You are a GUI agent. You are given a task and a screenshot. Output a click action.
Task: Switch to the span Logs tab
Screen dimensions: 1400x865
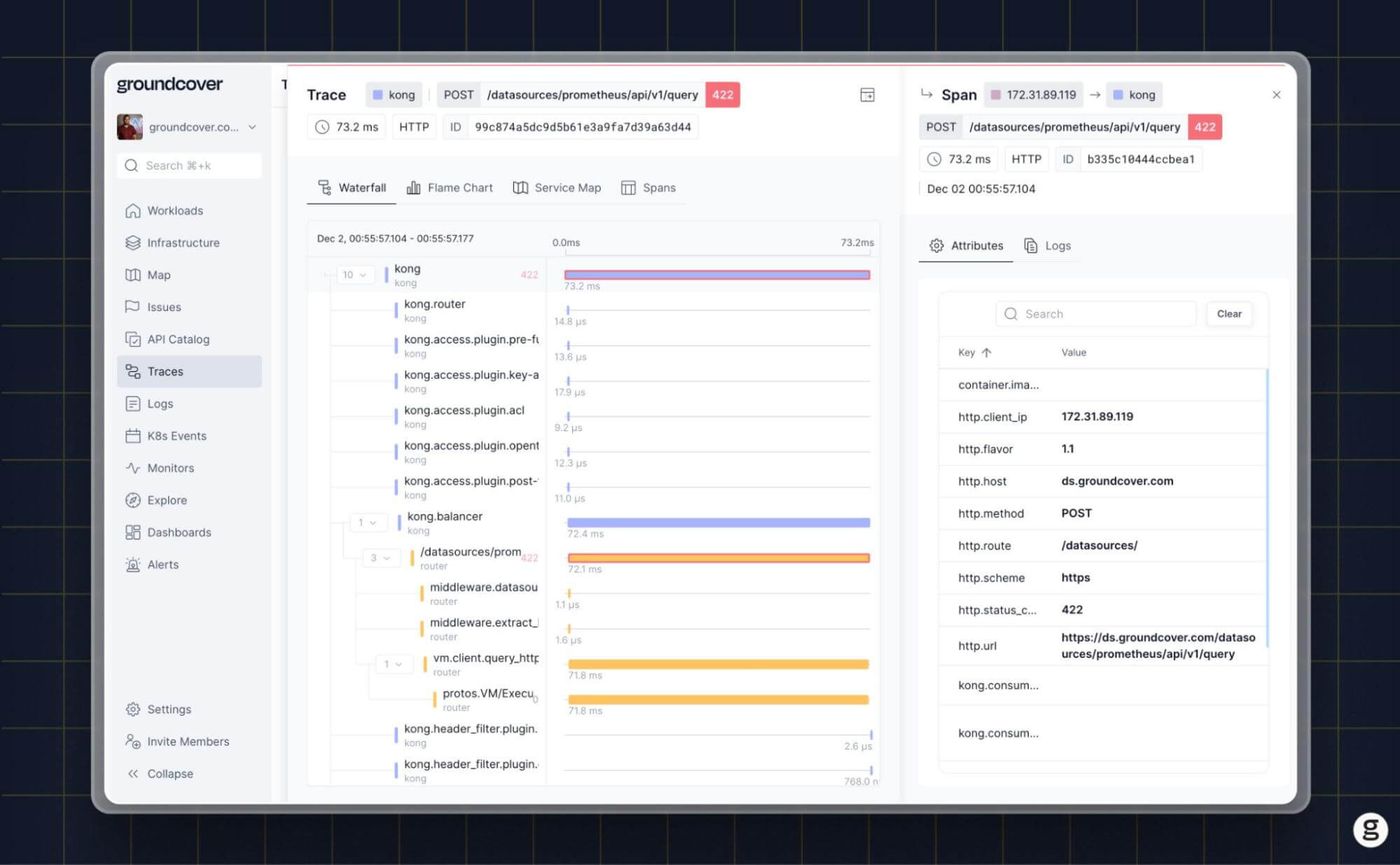(x=1047, y=246)
